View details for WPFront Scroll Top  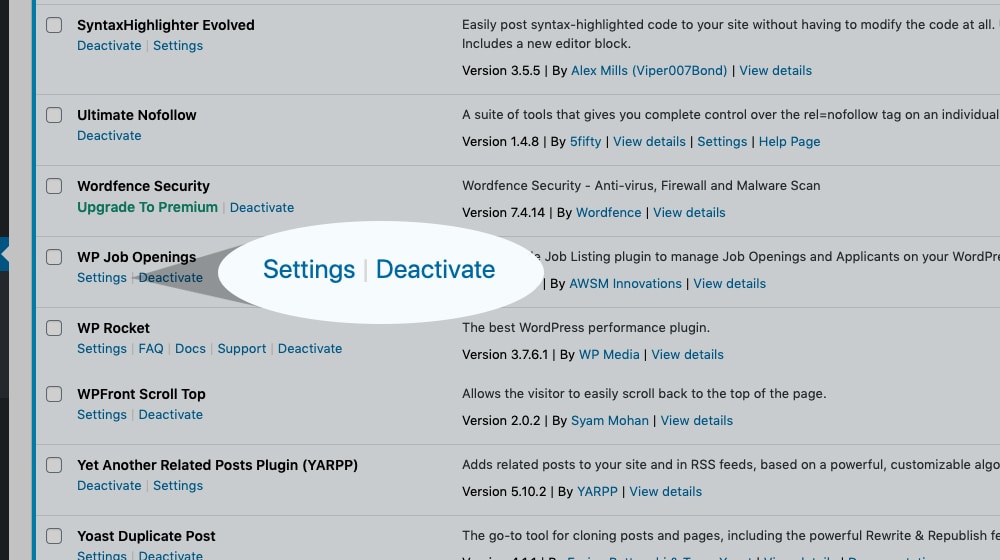click(696, 420)
